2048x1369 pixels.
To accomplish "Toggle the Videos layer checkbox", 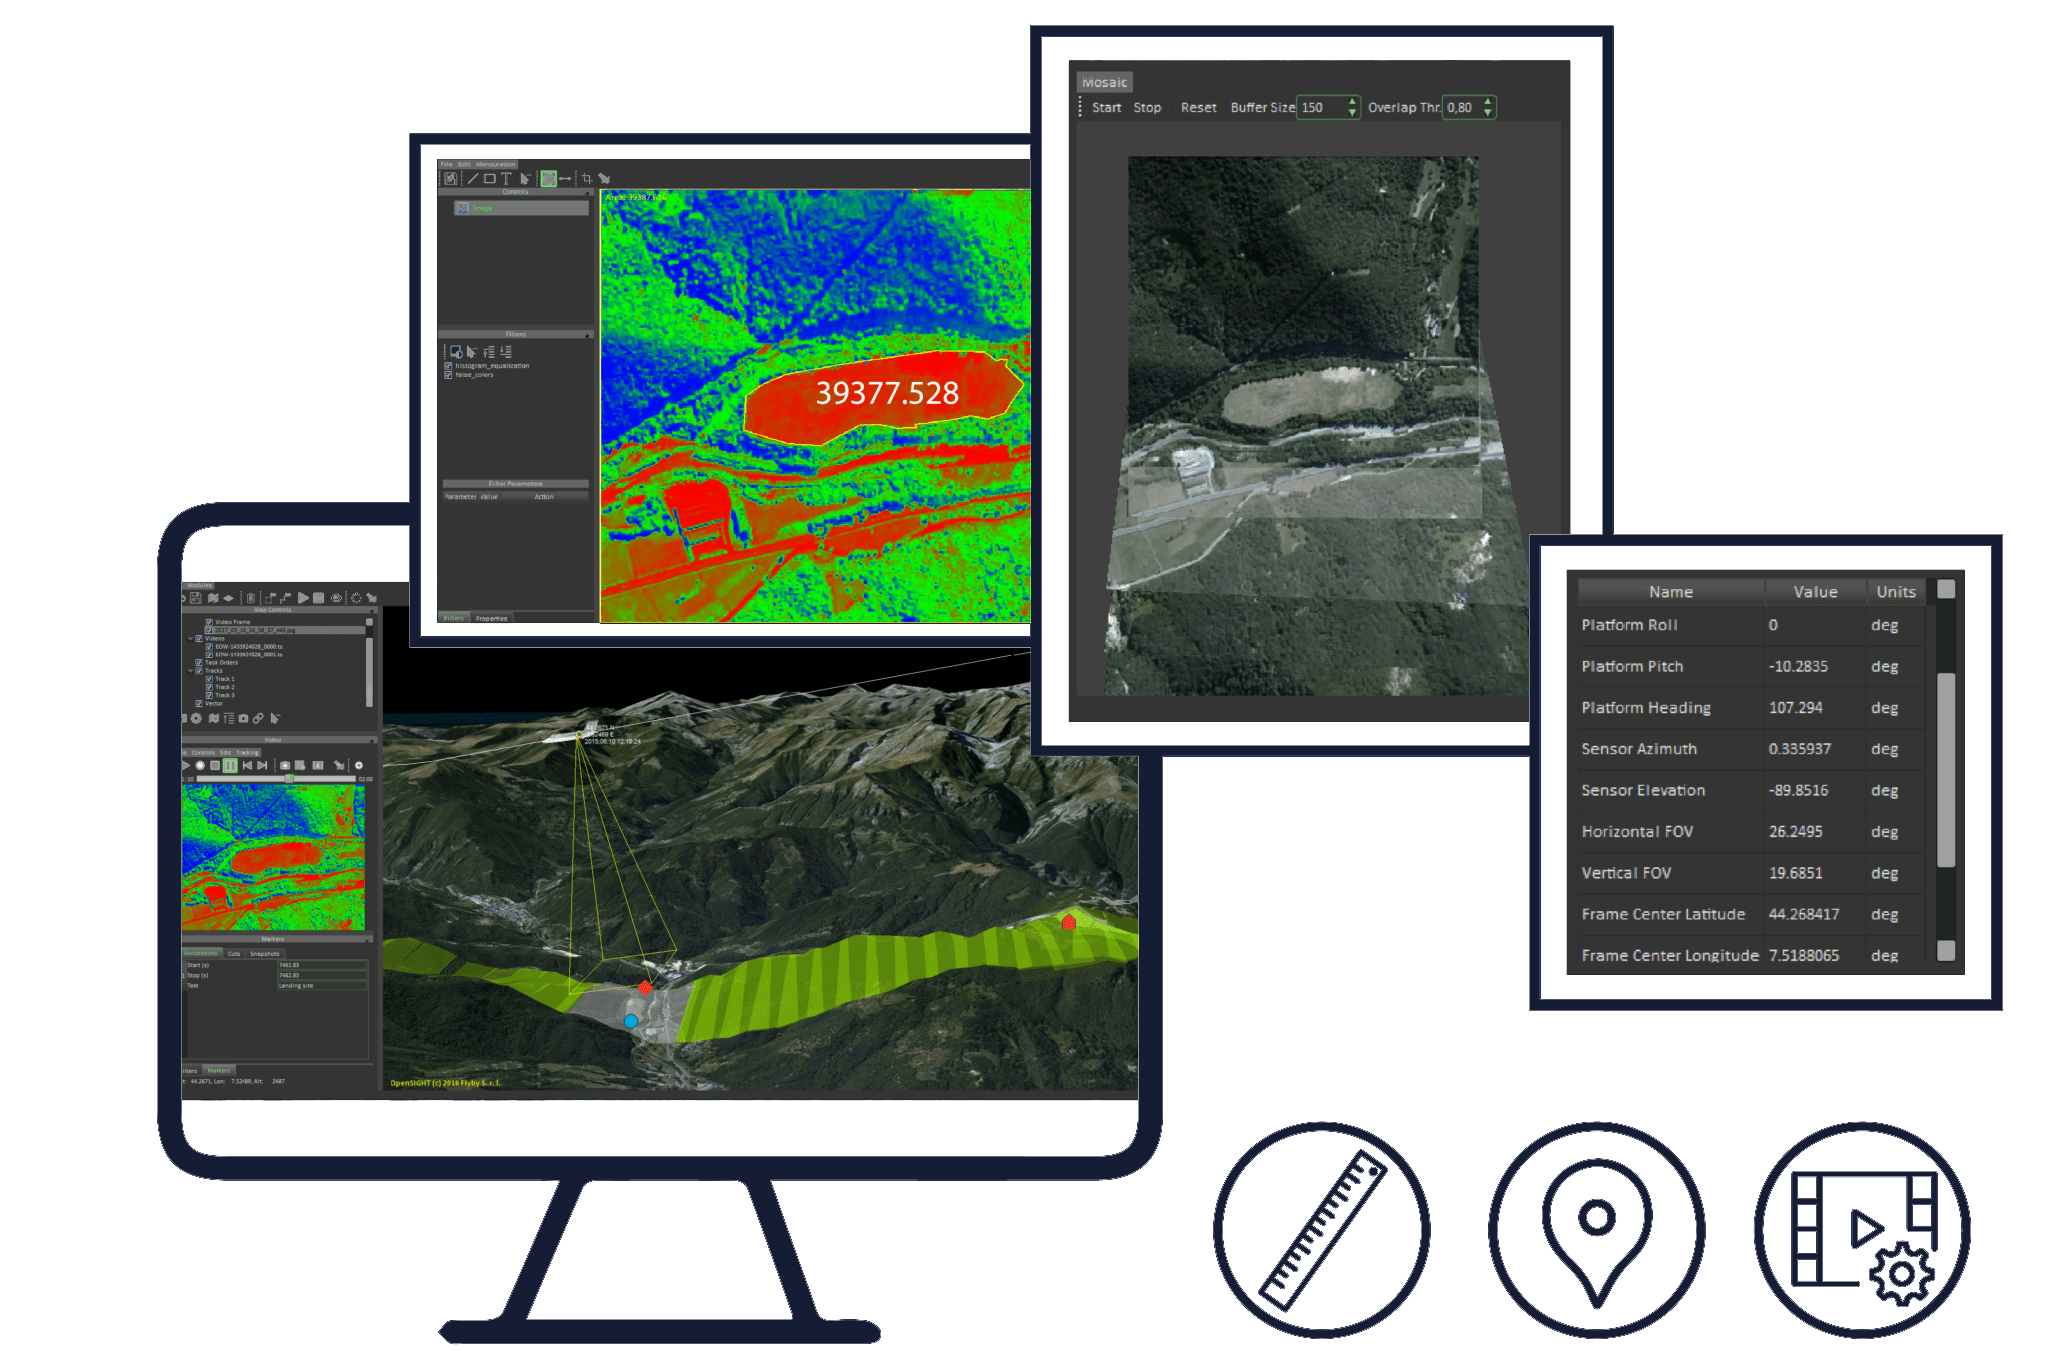I will click(x=199, y=639).
